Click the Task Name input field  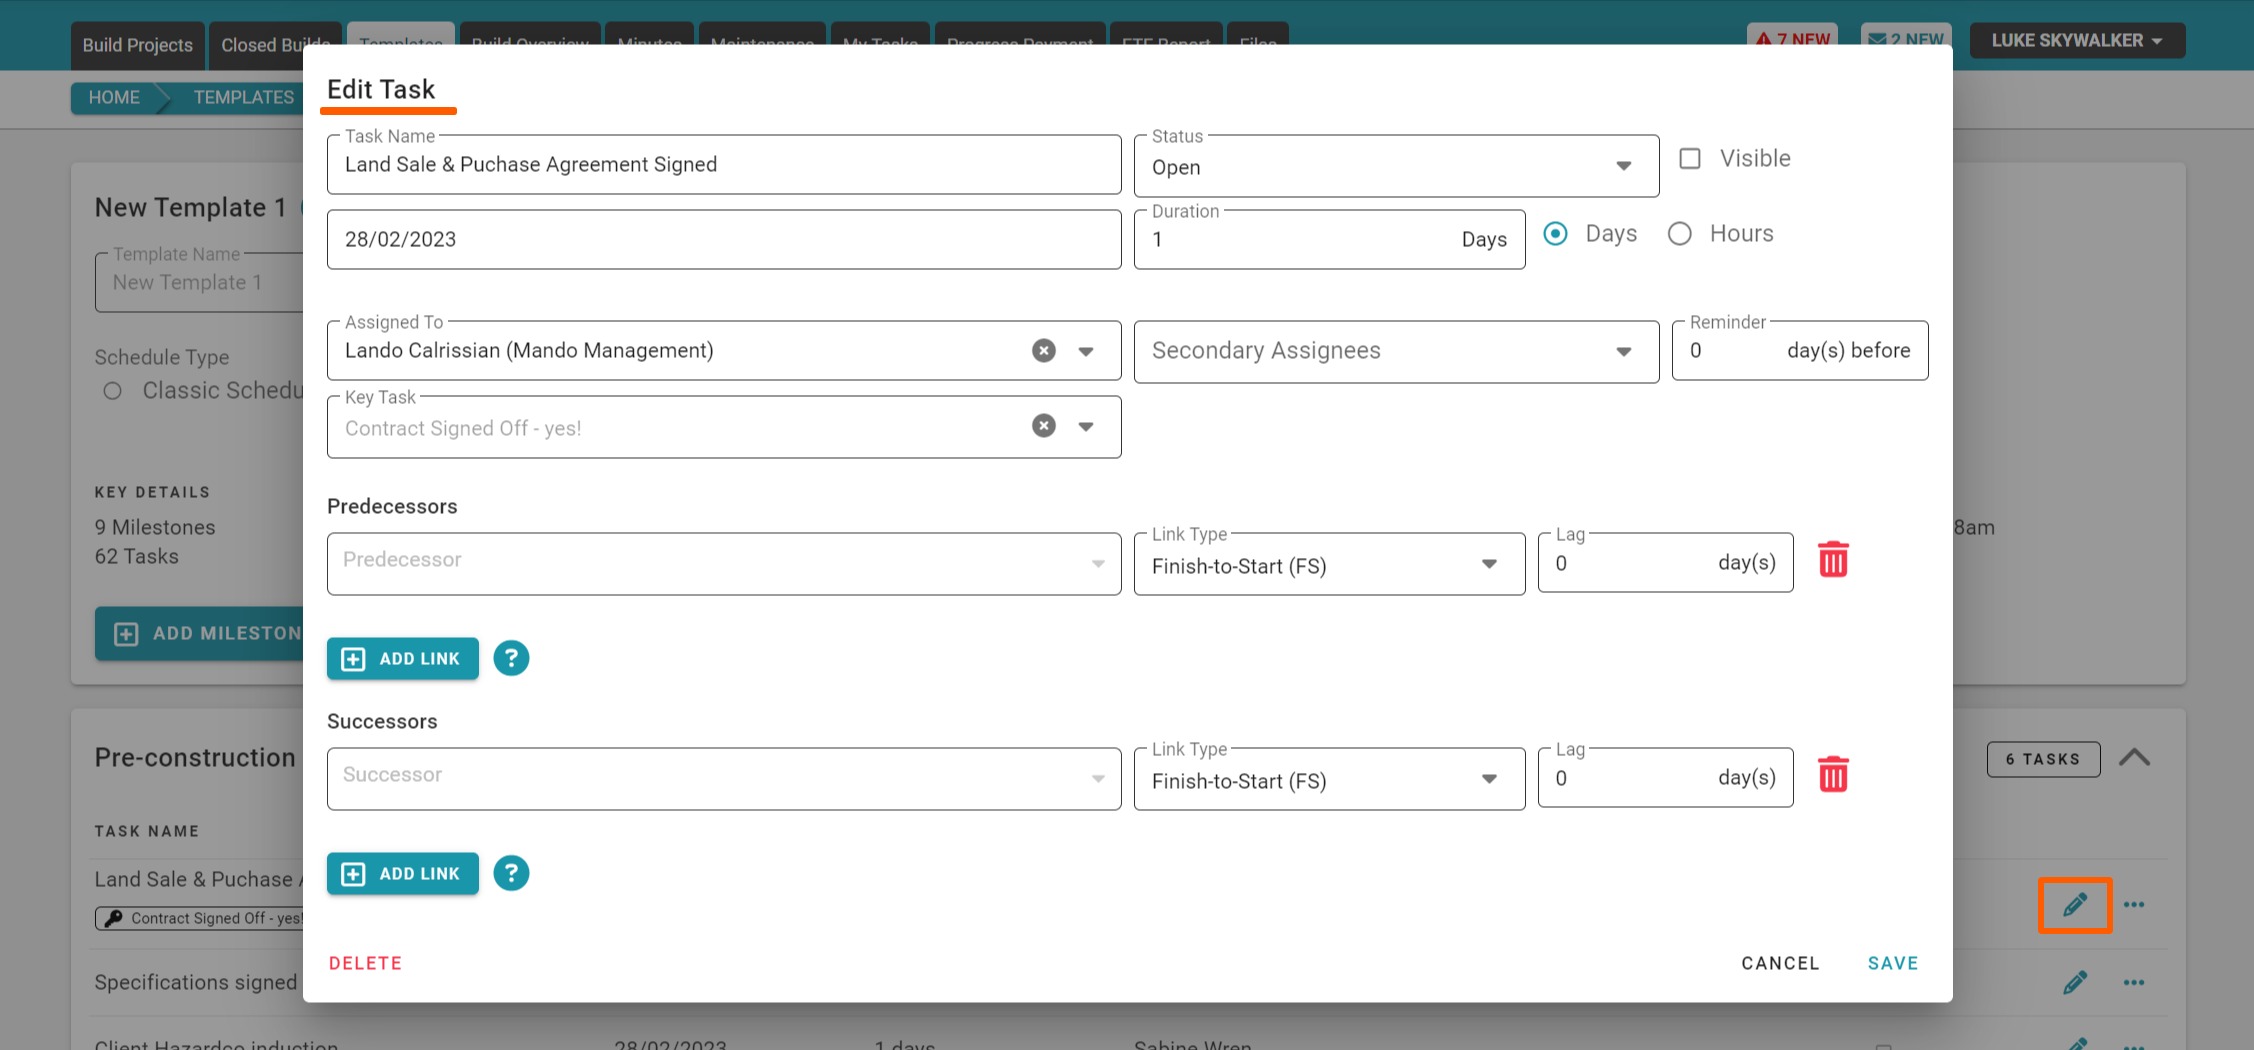coord(723,165)
